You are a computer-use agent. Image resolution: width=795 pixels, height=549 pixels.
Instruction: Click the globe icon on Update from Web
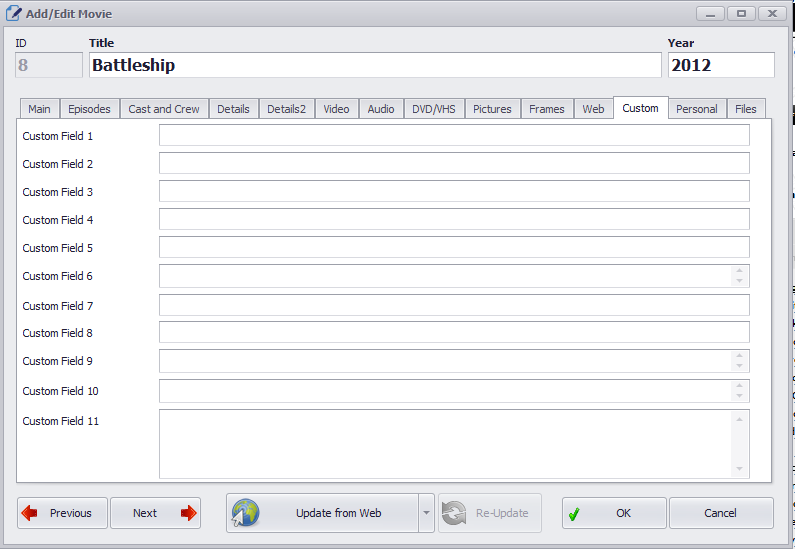point(246,513)
